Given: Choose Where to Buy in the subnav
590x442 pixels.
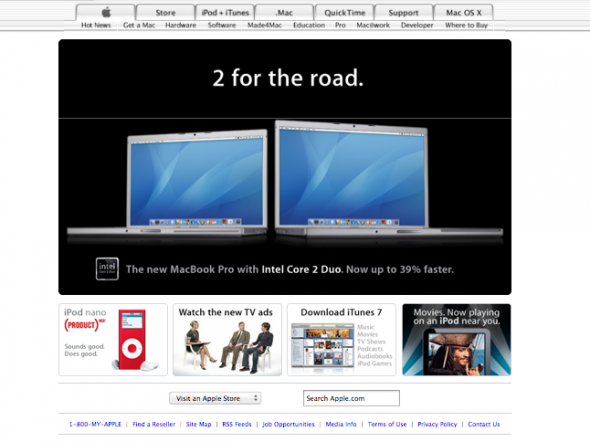Looking at the screenshot, I should click(466, 25).
